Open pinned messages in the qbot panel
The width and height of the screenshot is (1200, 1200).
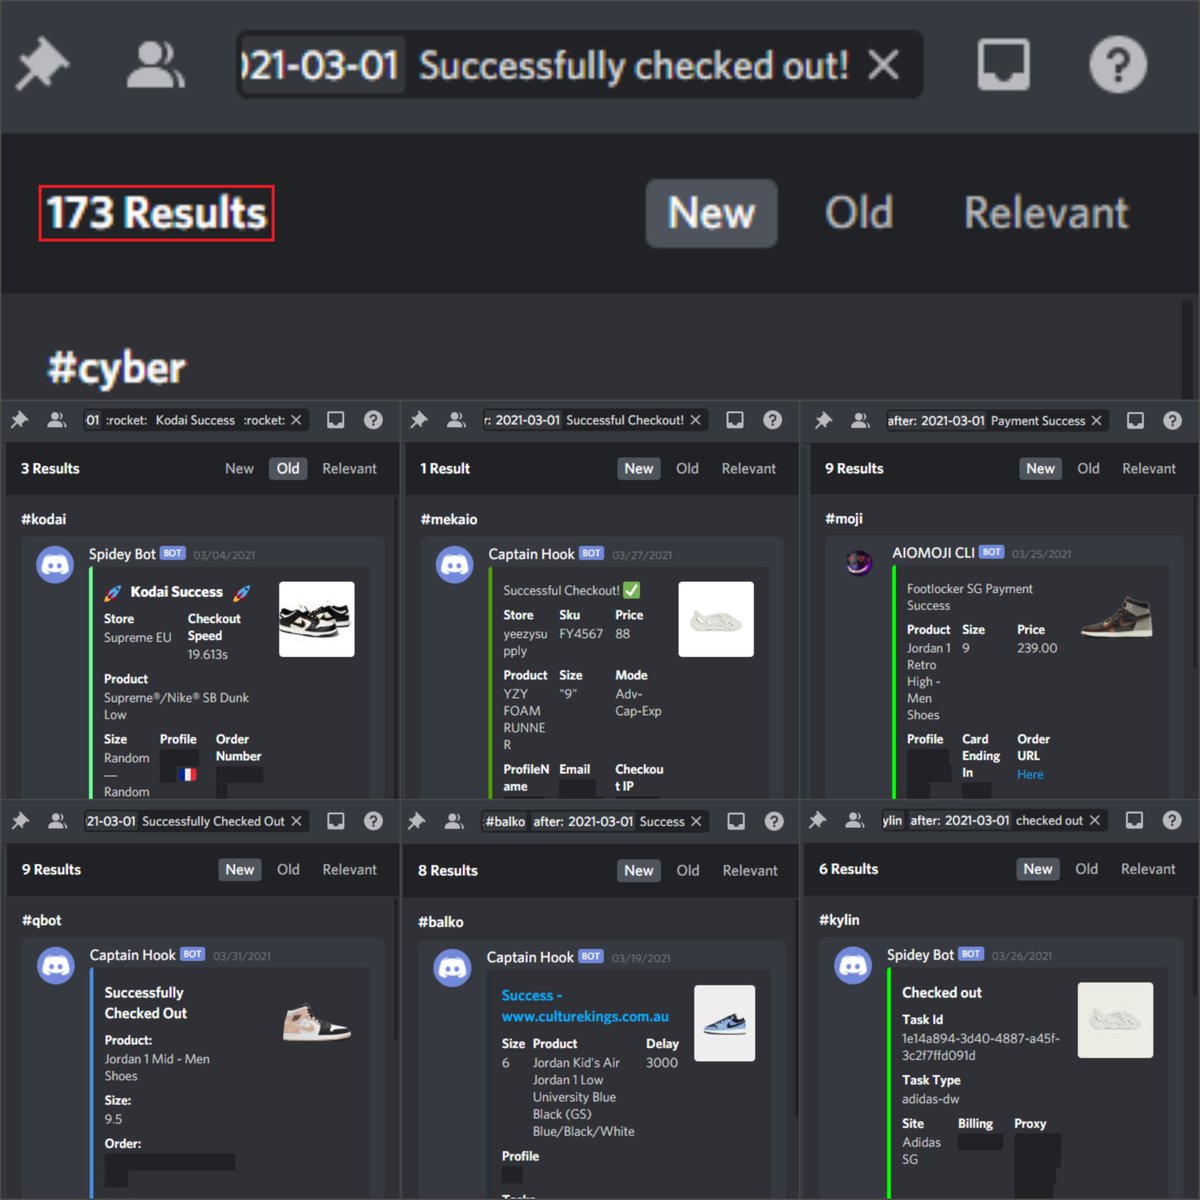coord(20,821)
